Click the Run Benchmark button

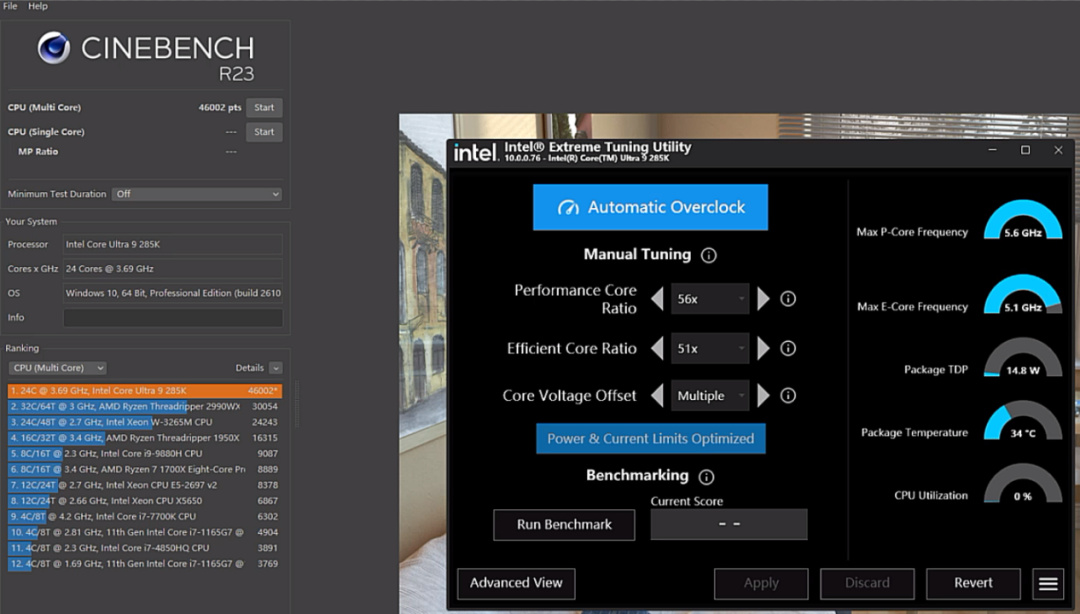tap(564, 525)
